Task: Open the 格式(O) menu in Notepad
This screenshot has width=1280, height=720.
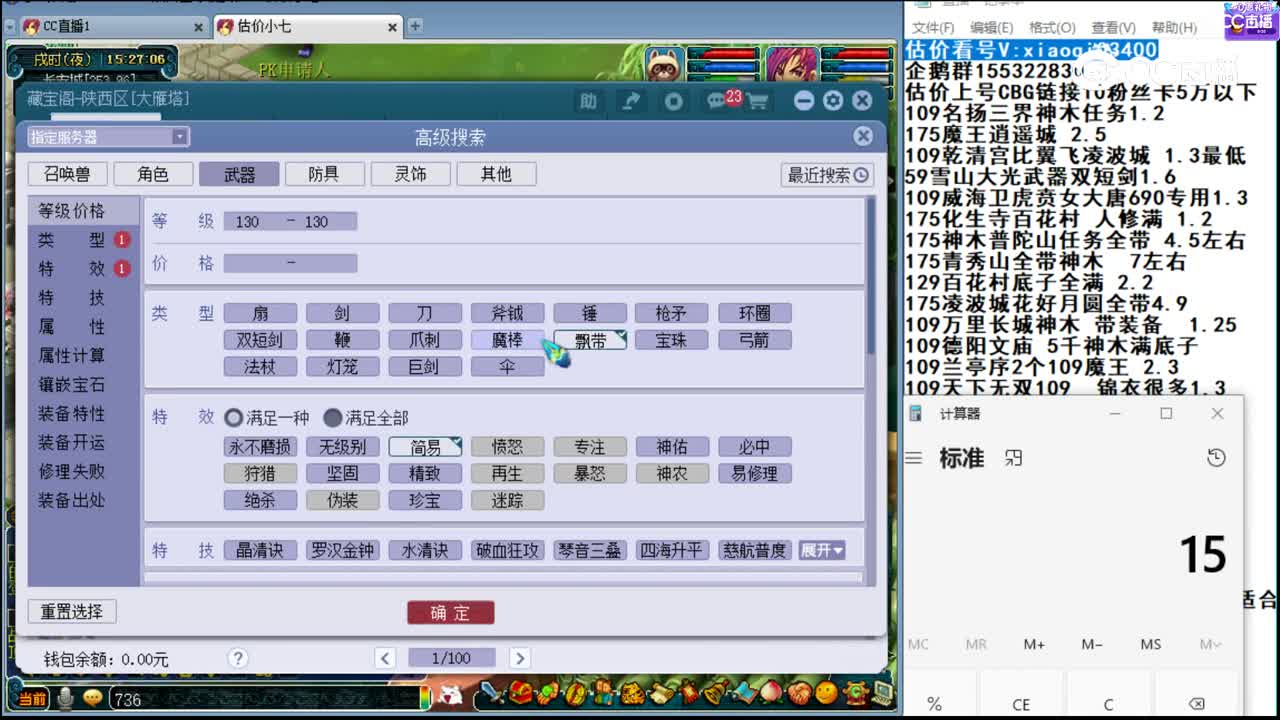Action: [1052, 28]
